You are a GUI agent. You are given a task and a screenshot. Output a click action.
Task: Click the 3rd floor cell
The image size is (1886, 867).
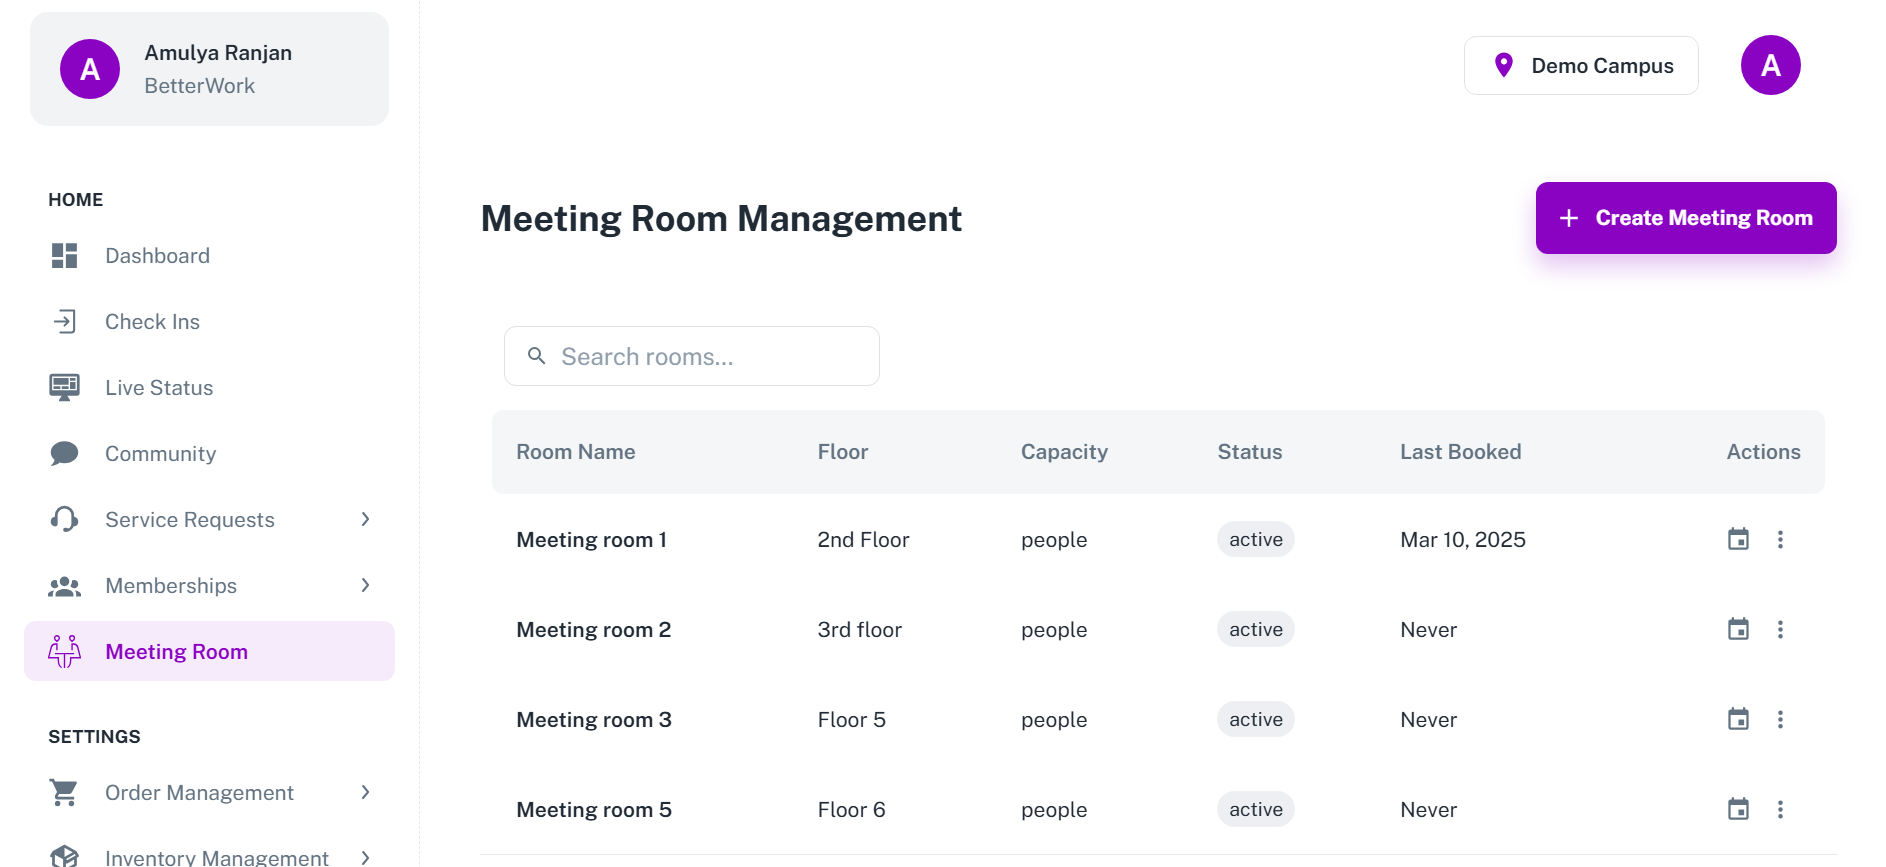point(860,630)
